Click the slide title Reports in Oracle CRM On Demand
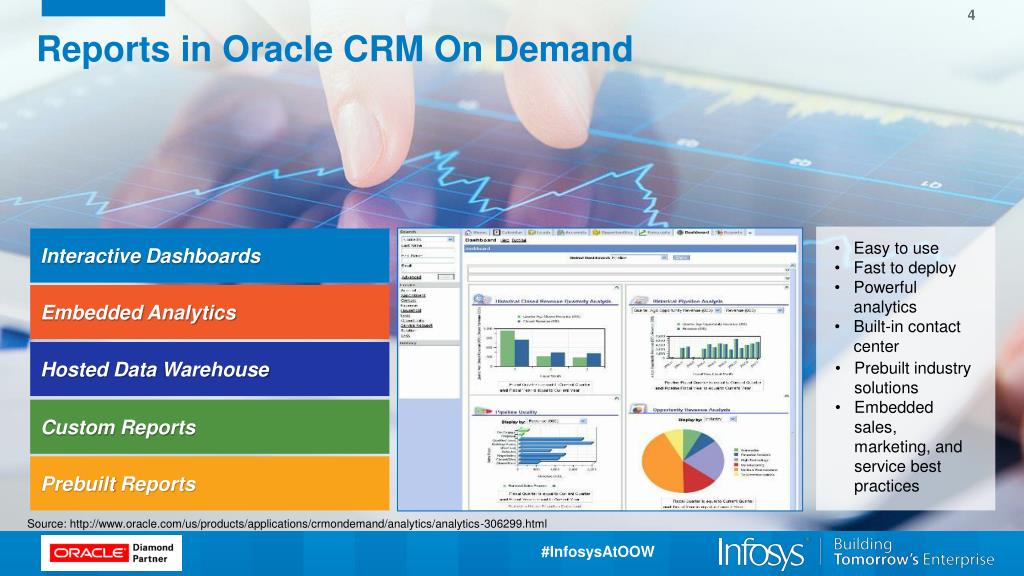The width and height of the screenshot is (1024, 576). click(335, 49)
